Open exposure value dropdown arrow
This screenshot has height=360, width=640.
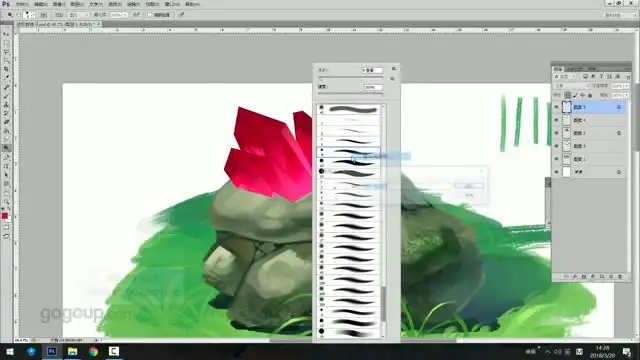(125, 15)
